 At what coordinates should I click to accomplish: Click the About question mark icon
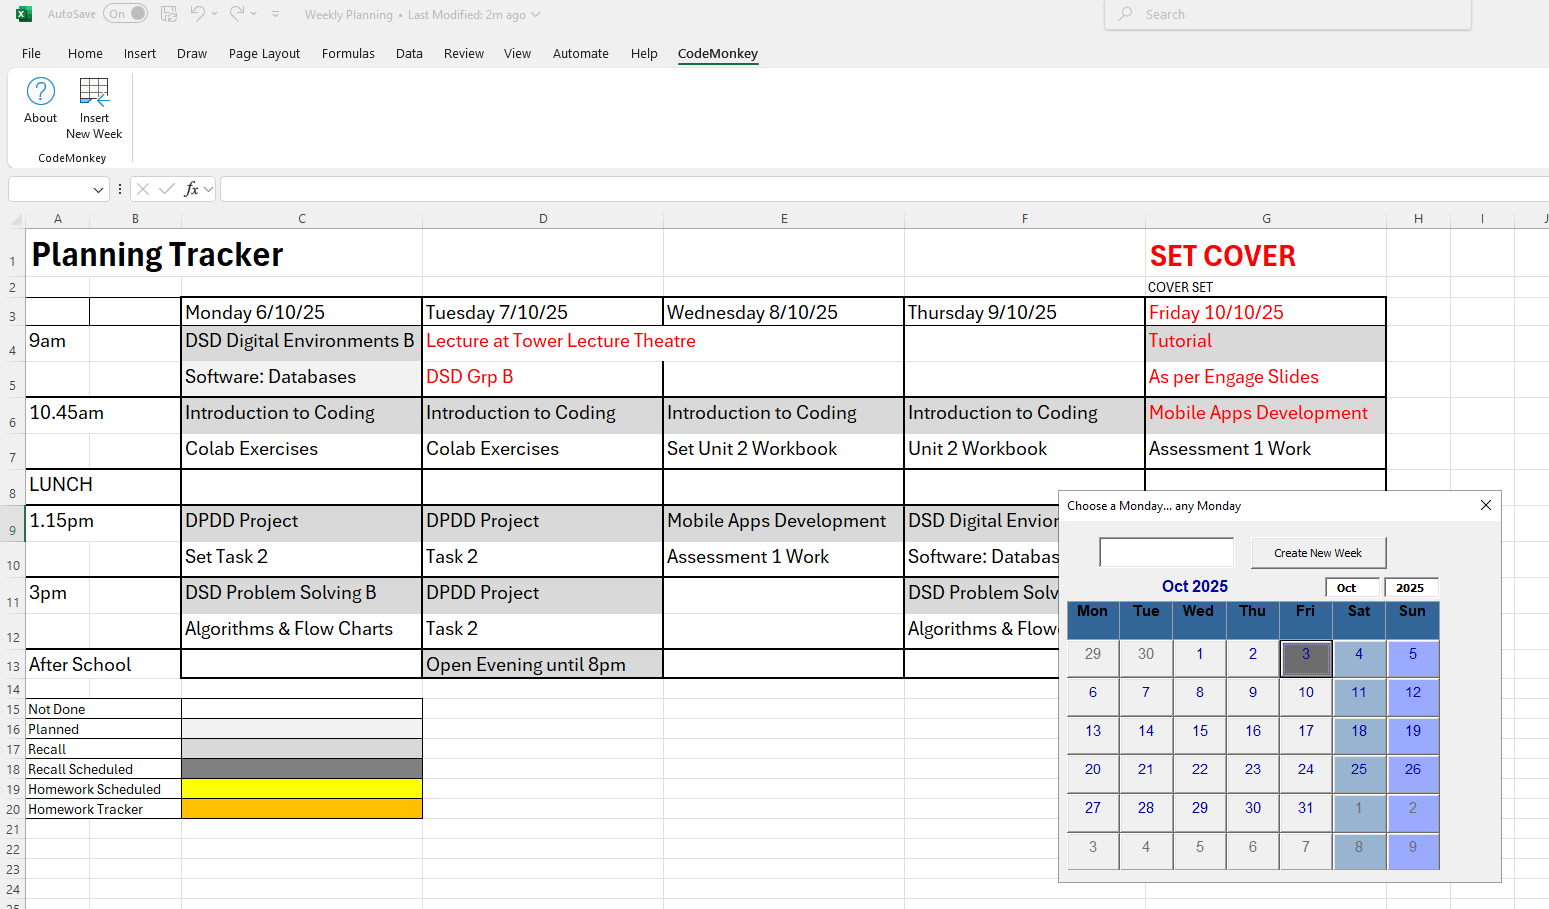point(40,92)
